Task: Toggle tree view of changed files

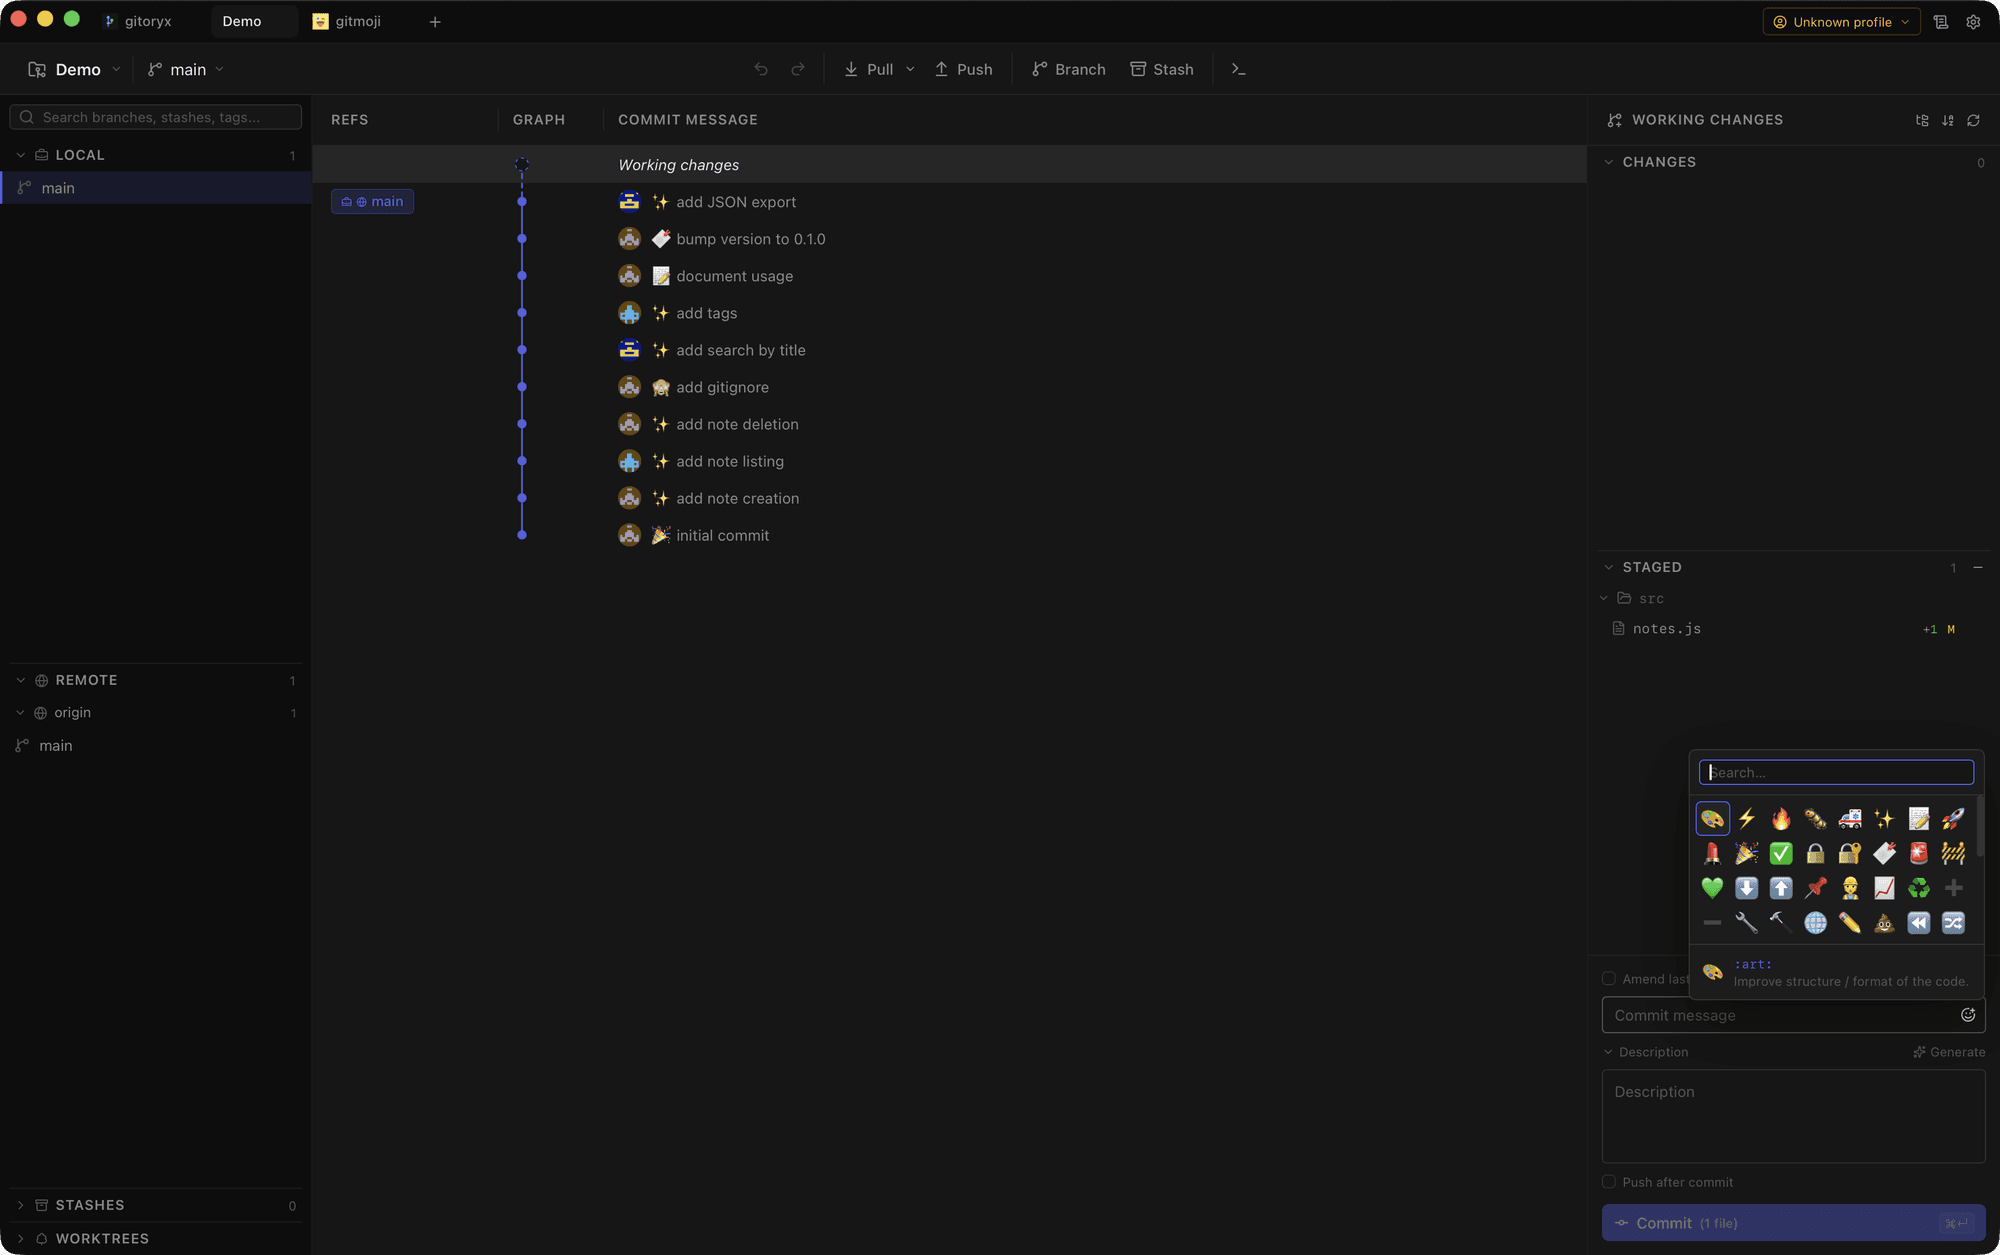Action: (1922, 120)
